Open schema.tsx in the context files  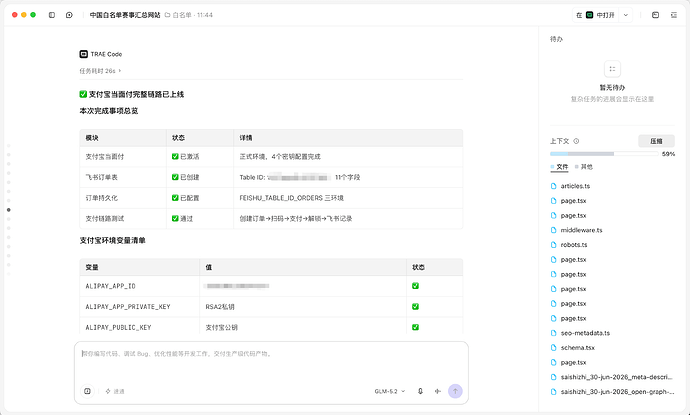(x=577, y=348)
